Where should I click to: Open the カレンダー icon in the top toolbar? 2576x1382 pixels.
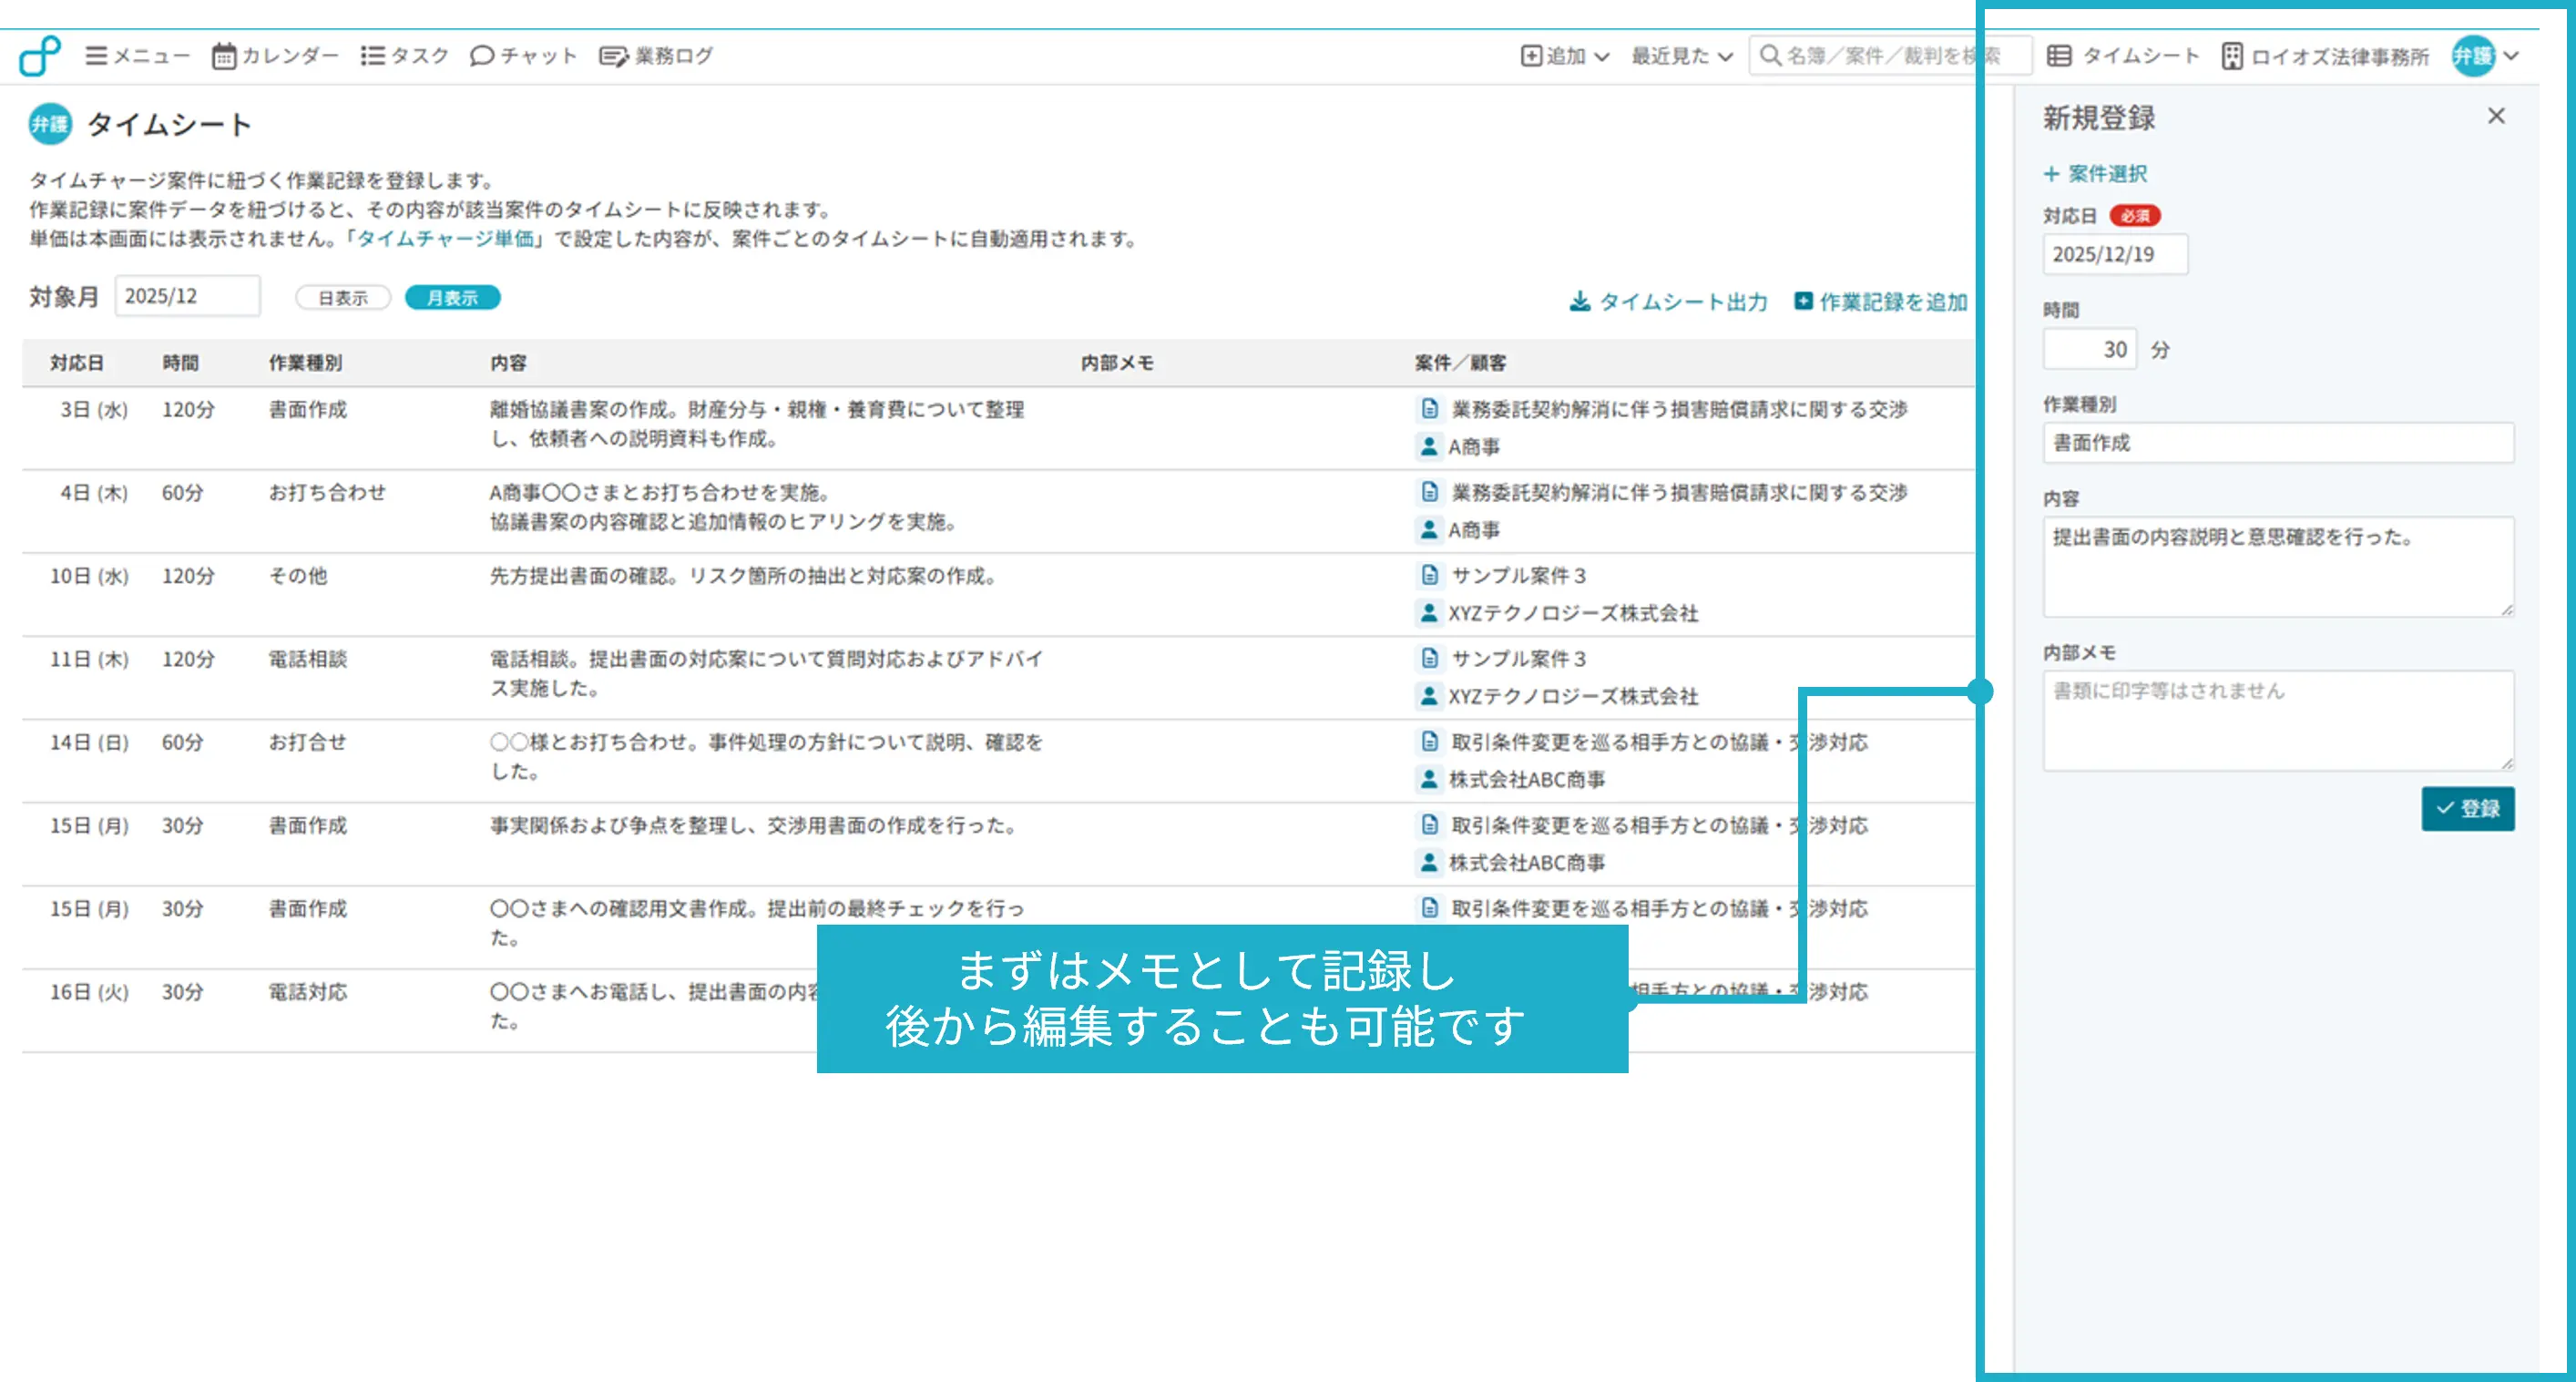click(x=224, y=56)
